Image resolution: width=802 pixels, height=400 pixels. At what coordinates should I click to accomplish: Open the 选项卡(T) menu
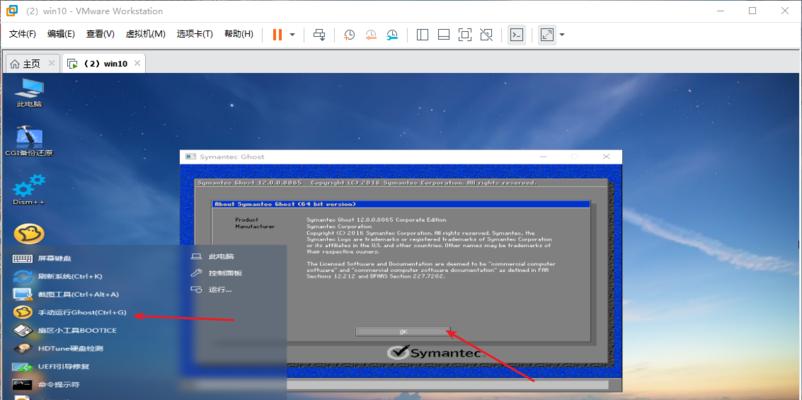click(194, 34)
